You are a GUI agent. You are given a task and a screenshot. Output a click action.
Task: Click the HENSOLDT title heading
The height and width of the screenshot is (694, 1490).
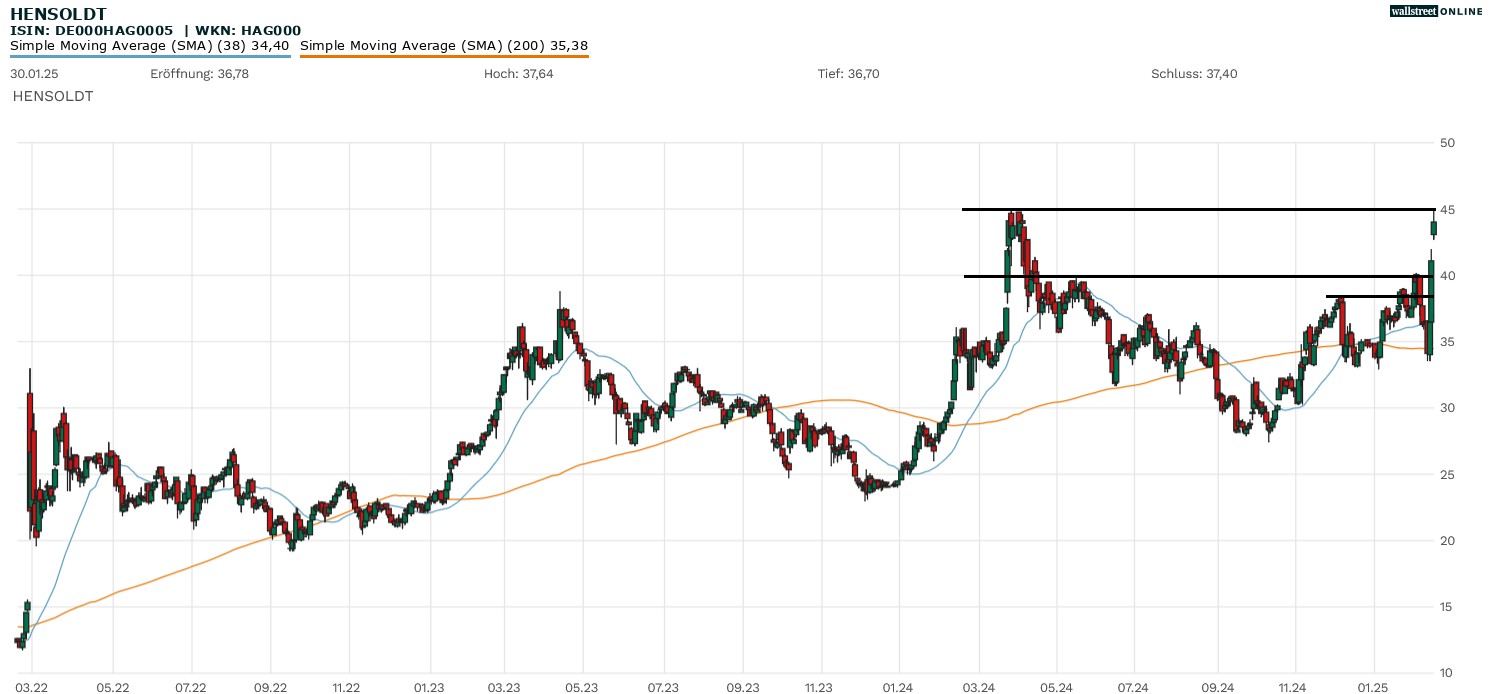point(58,14)
